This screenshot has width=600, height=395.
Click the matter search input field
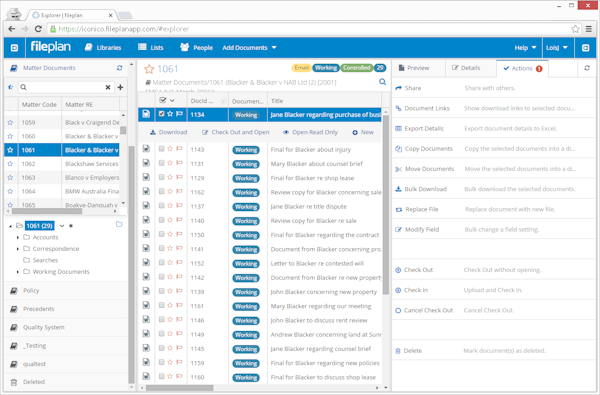tap(65, 87)
